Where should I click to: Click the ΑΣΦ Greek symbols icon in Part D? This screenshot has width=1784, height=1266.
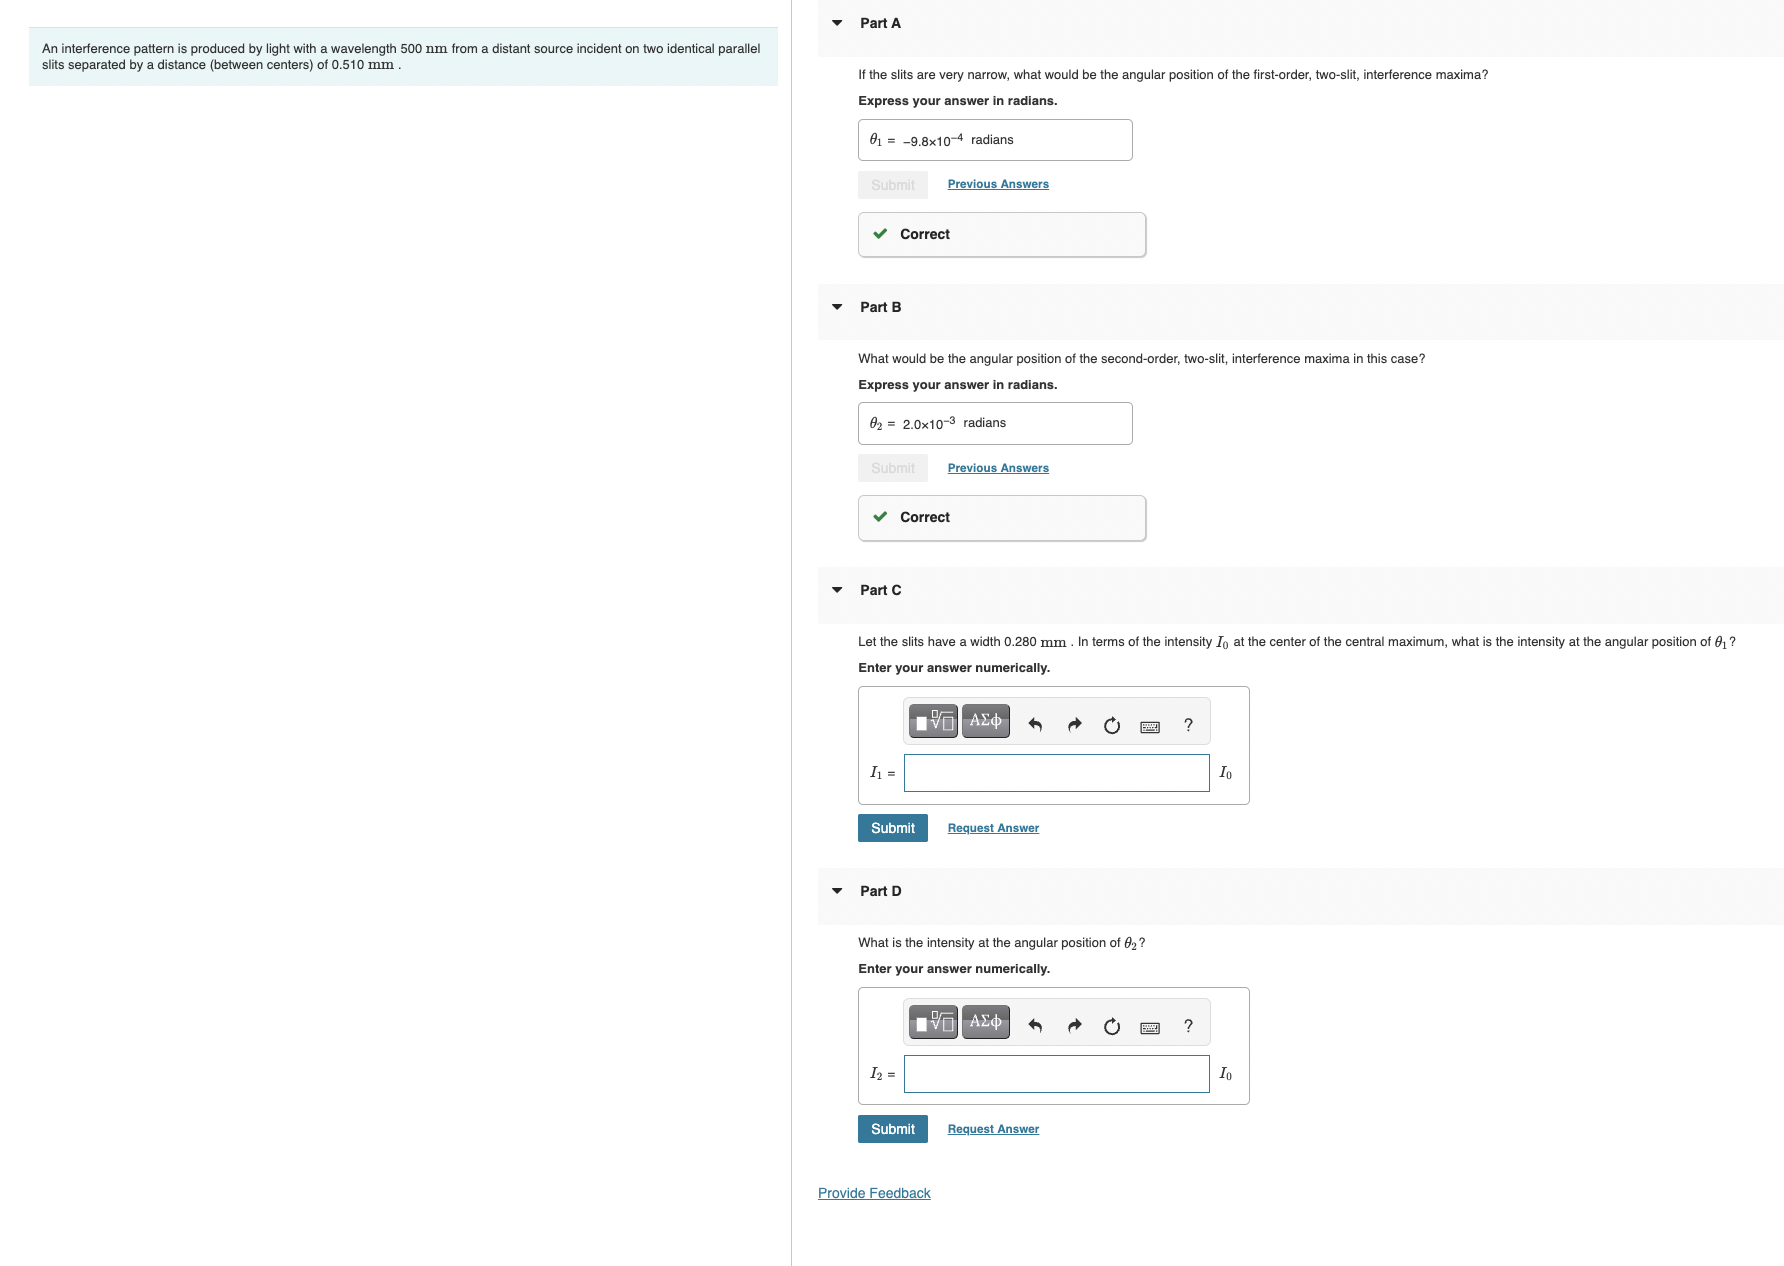pyautogui.click(x=983, y=1022)
